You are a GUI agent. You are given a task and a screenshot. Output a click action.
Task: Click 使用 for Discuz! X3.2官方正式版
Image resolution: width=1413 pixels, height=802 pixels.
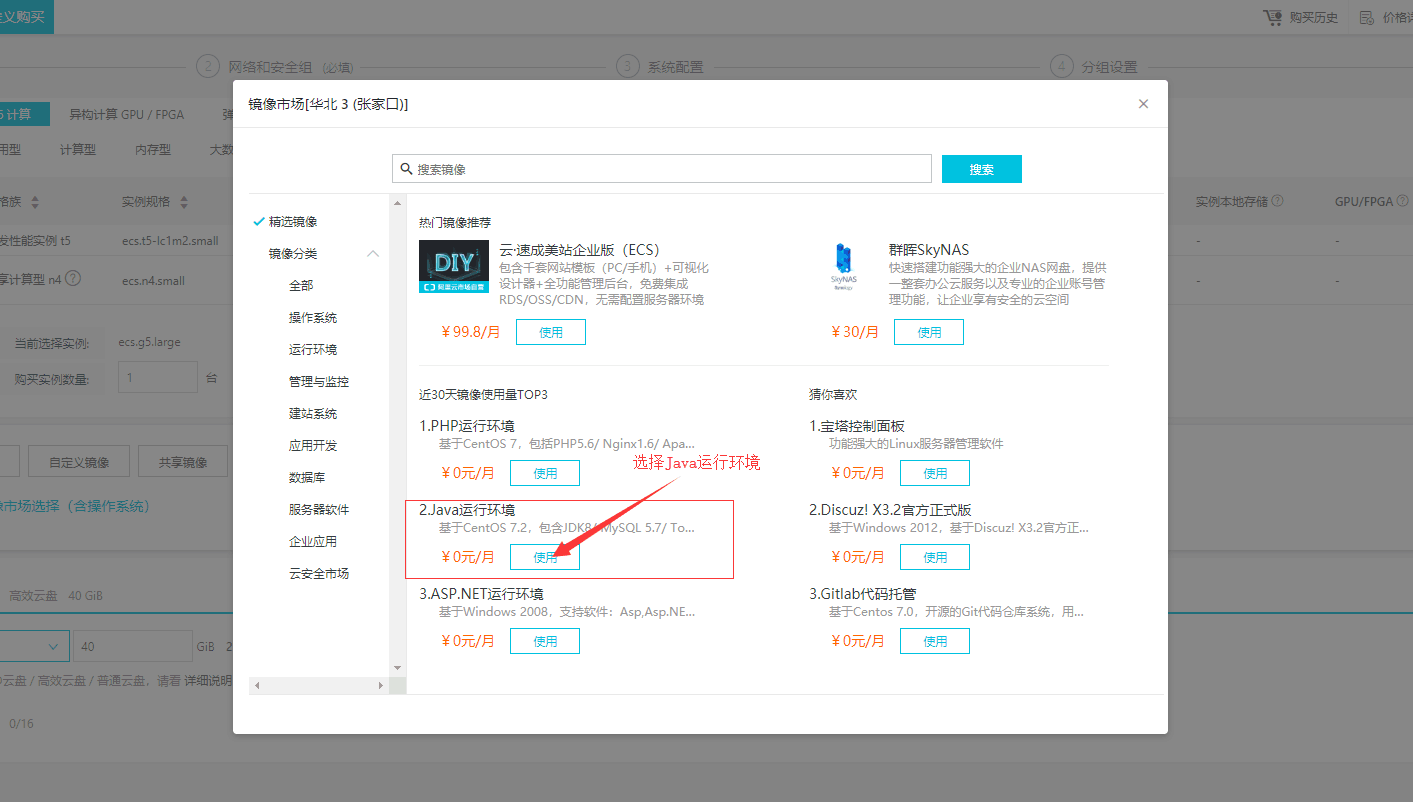[935, 557]
